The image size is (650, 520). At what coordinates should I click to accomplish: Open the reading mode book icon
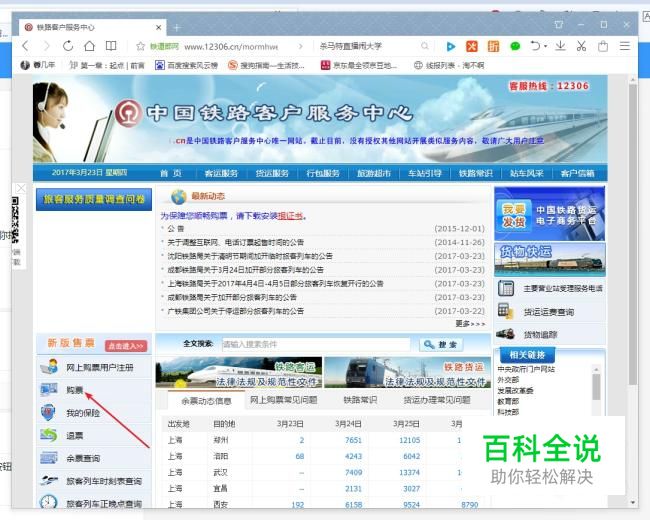point(111,46)
